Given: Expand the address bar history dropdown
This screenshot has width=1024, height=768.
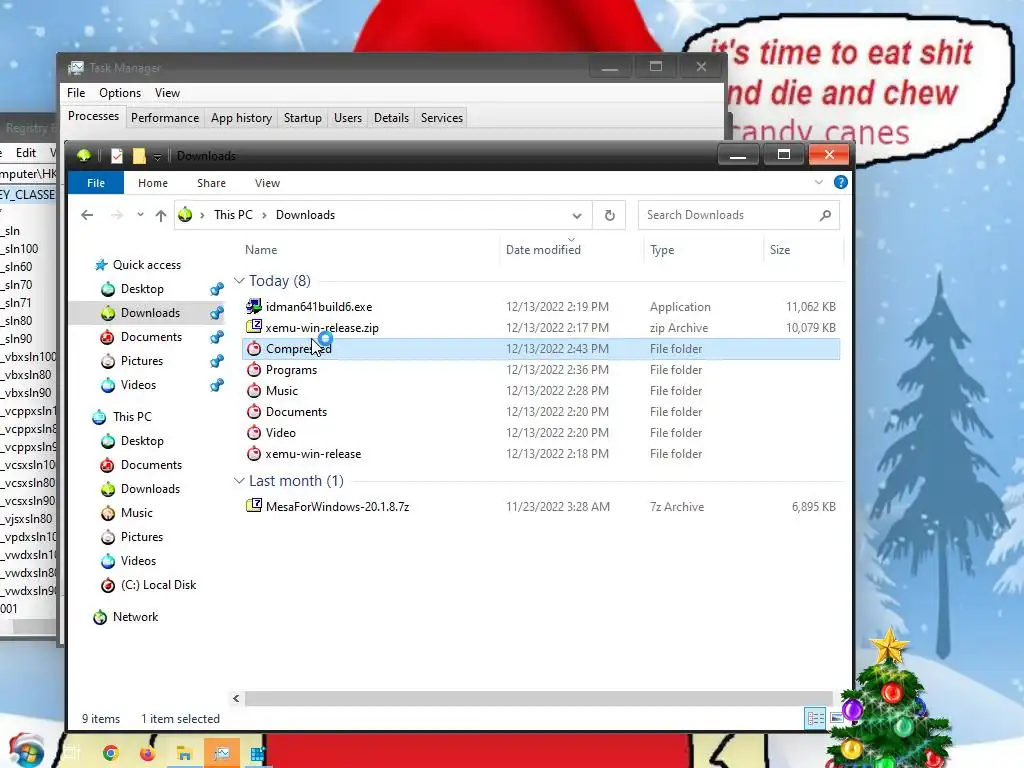Looking at the screenshot, I should coord(577,216).
